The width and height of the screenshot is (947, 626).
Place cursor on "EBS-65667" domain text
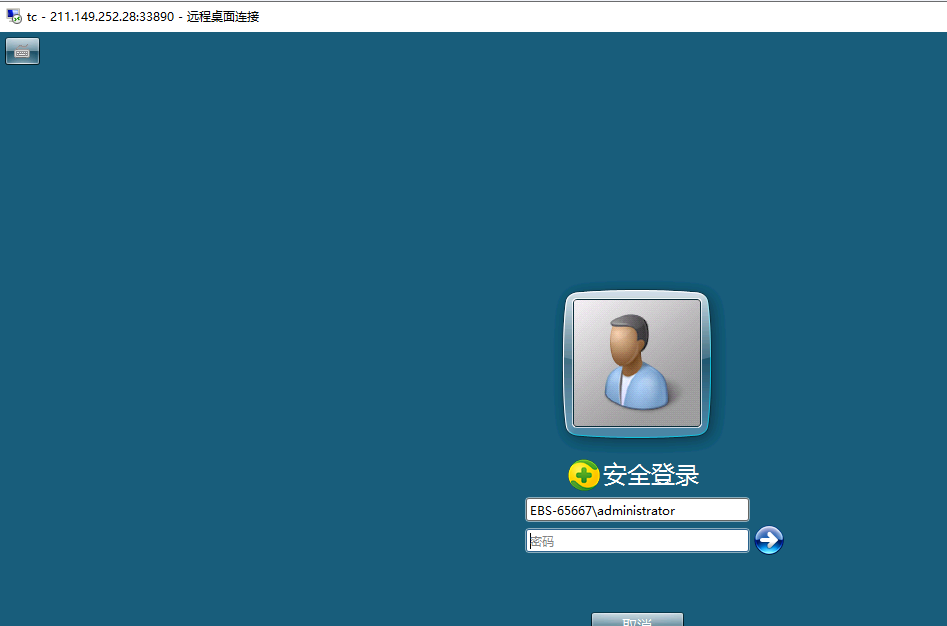coord(561,510)
